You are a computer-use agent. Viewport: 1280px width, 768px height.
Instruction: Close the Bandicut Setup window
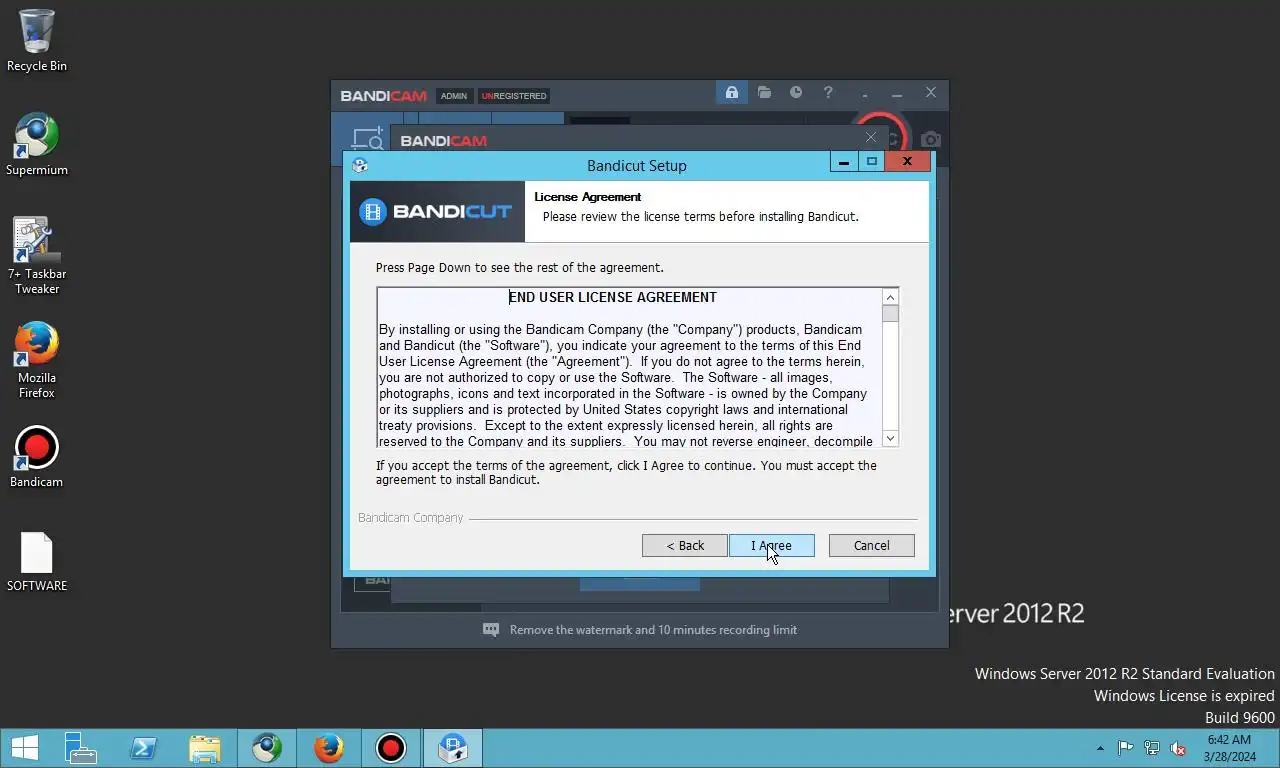[x=907, y=162]
